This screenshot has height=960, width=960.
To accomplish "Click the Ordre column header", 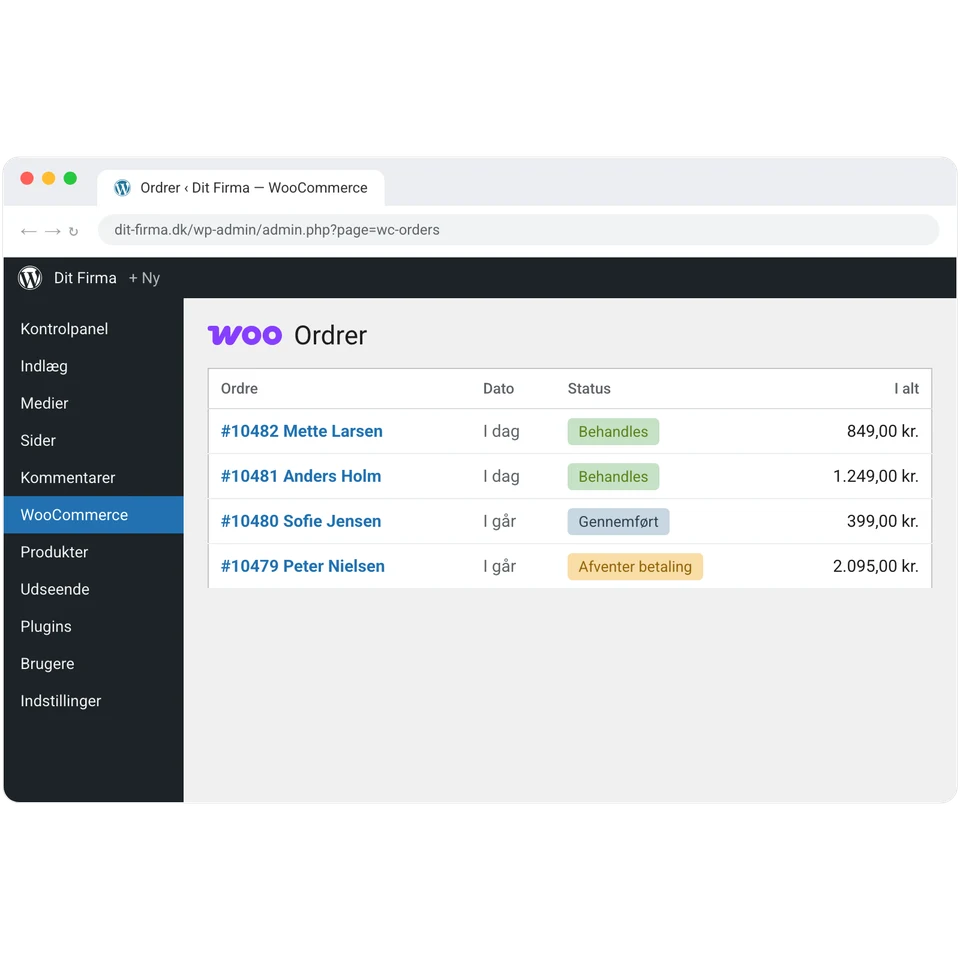I will tap(239, 389).
